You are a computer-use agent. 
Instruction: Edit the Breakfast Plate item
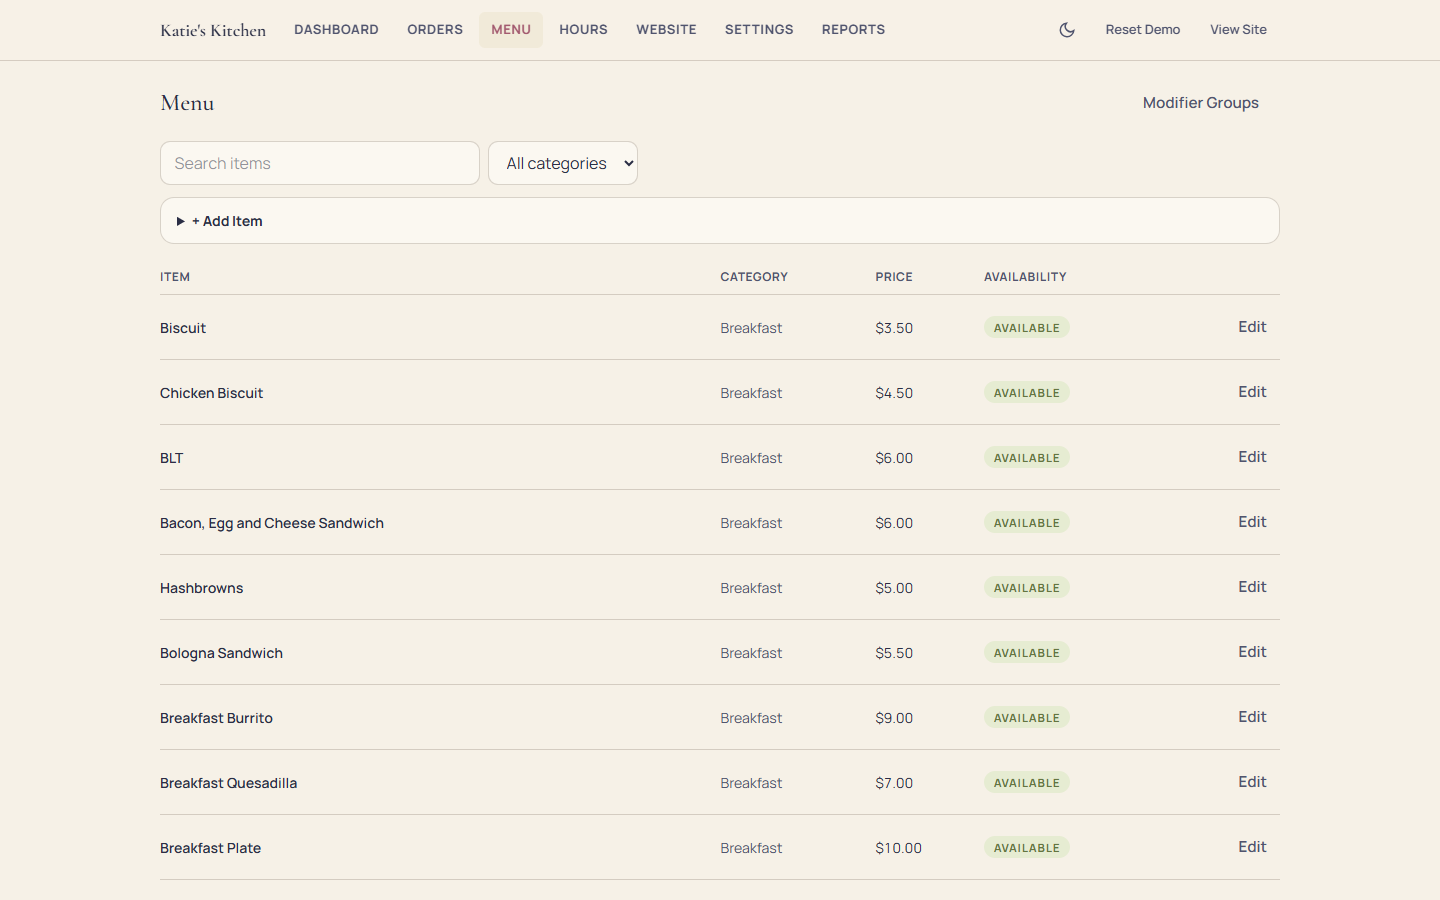tap(1252, 847)
